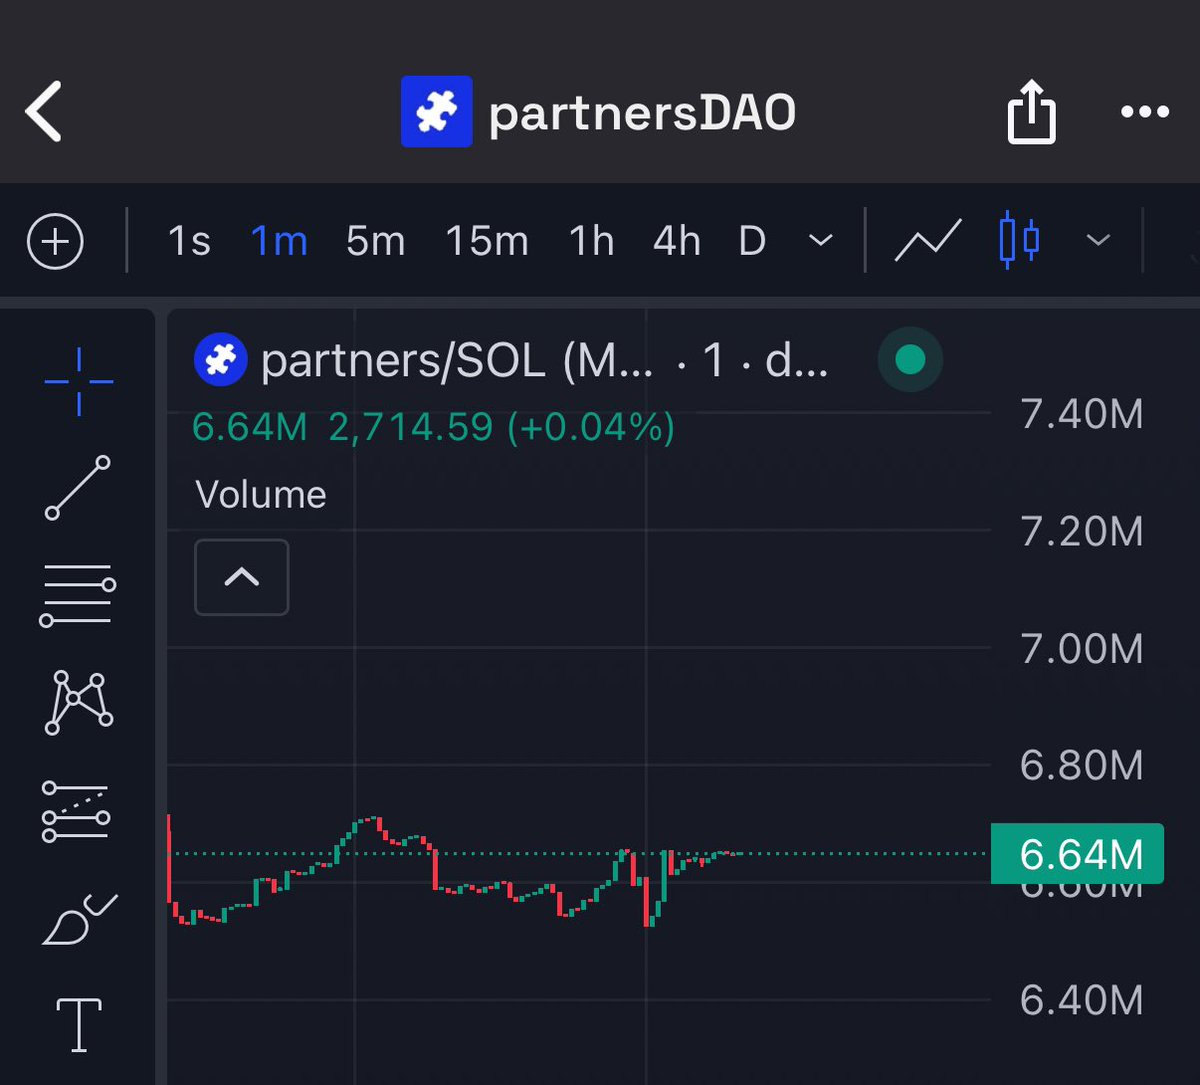Click the 7.40M price axis label
Viewport: 1200px width, 1085px height.
pos(1082,414)
